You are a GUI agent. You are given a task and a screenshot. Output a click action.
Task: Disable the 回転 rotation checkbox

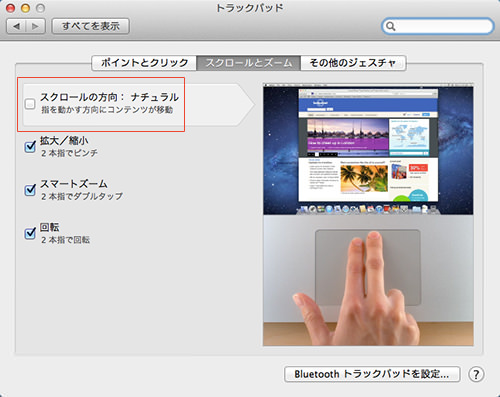(30, 233)
